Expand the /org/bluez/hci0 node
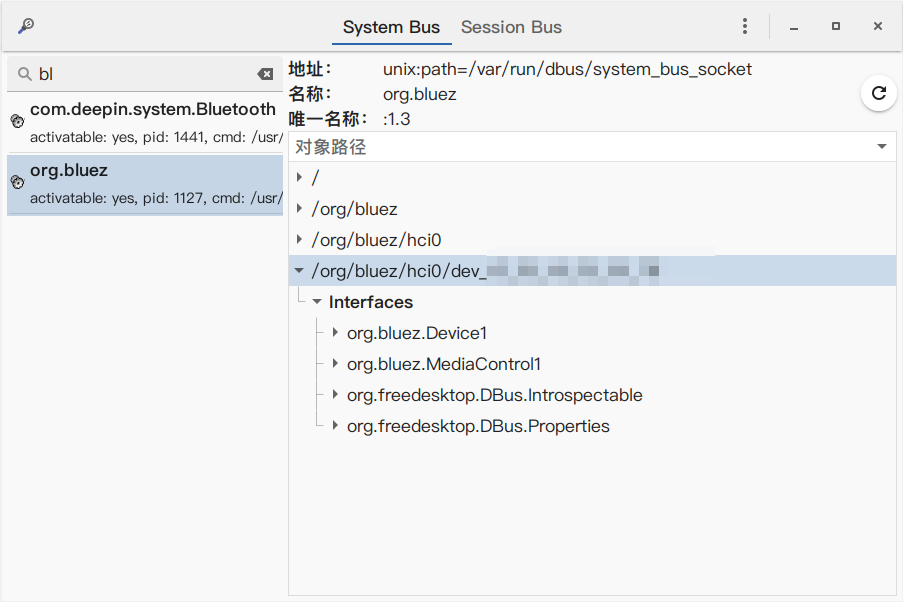903x602 pixels. pos(300,240)
